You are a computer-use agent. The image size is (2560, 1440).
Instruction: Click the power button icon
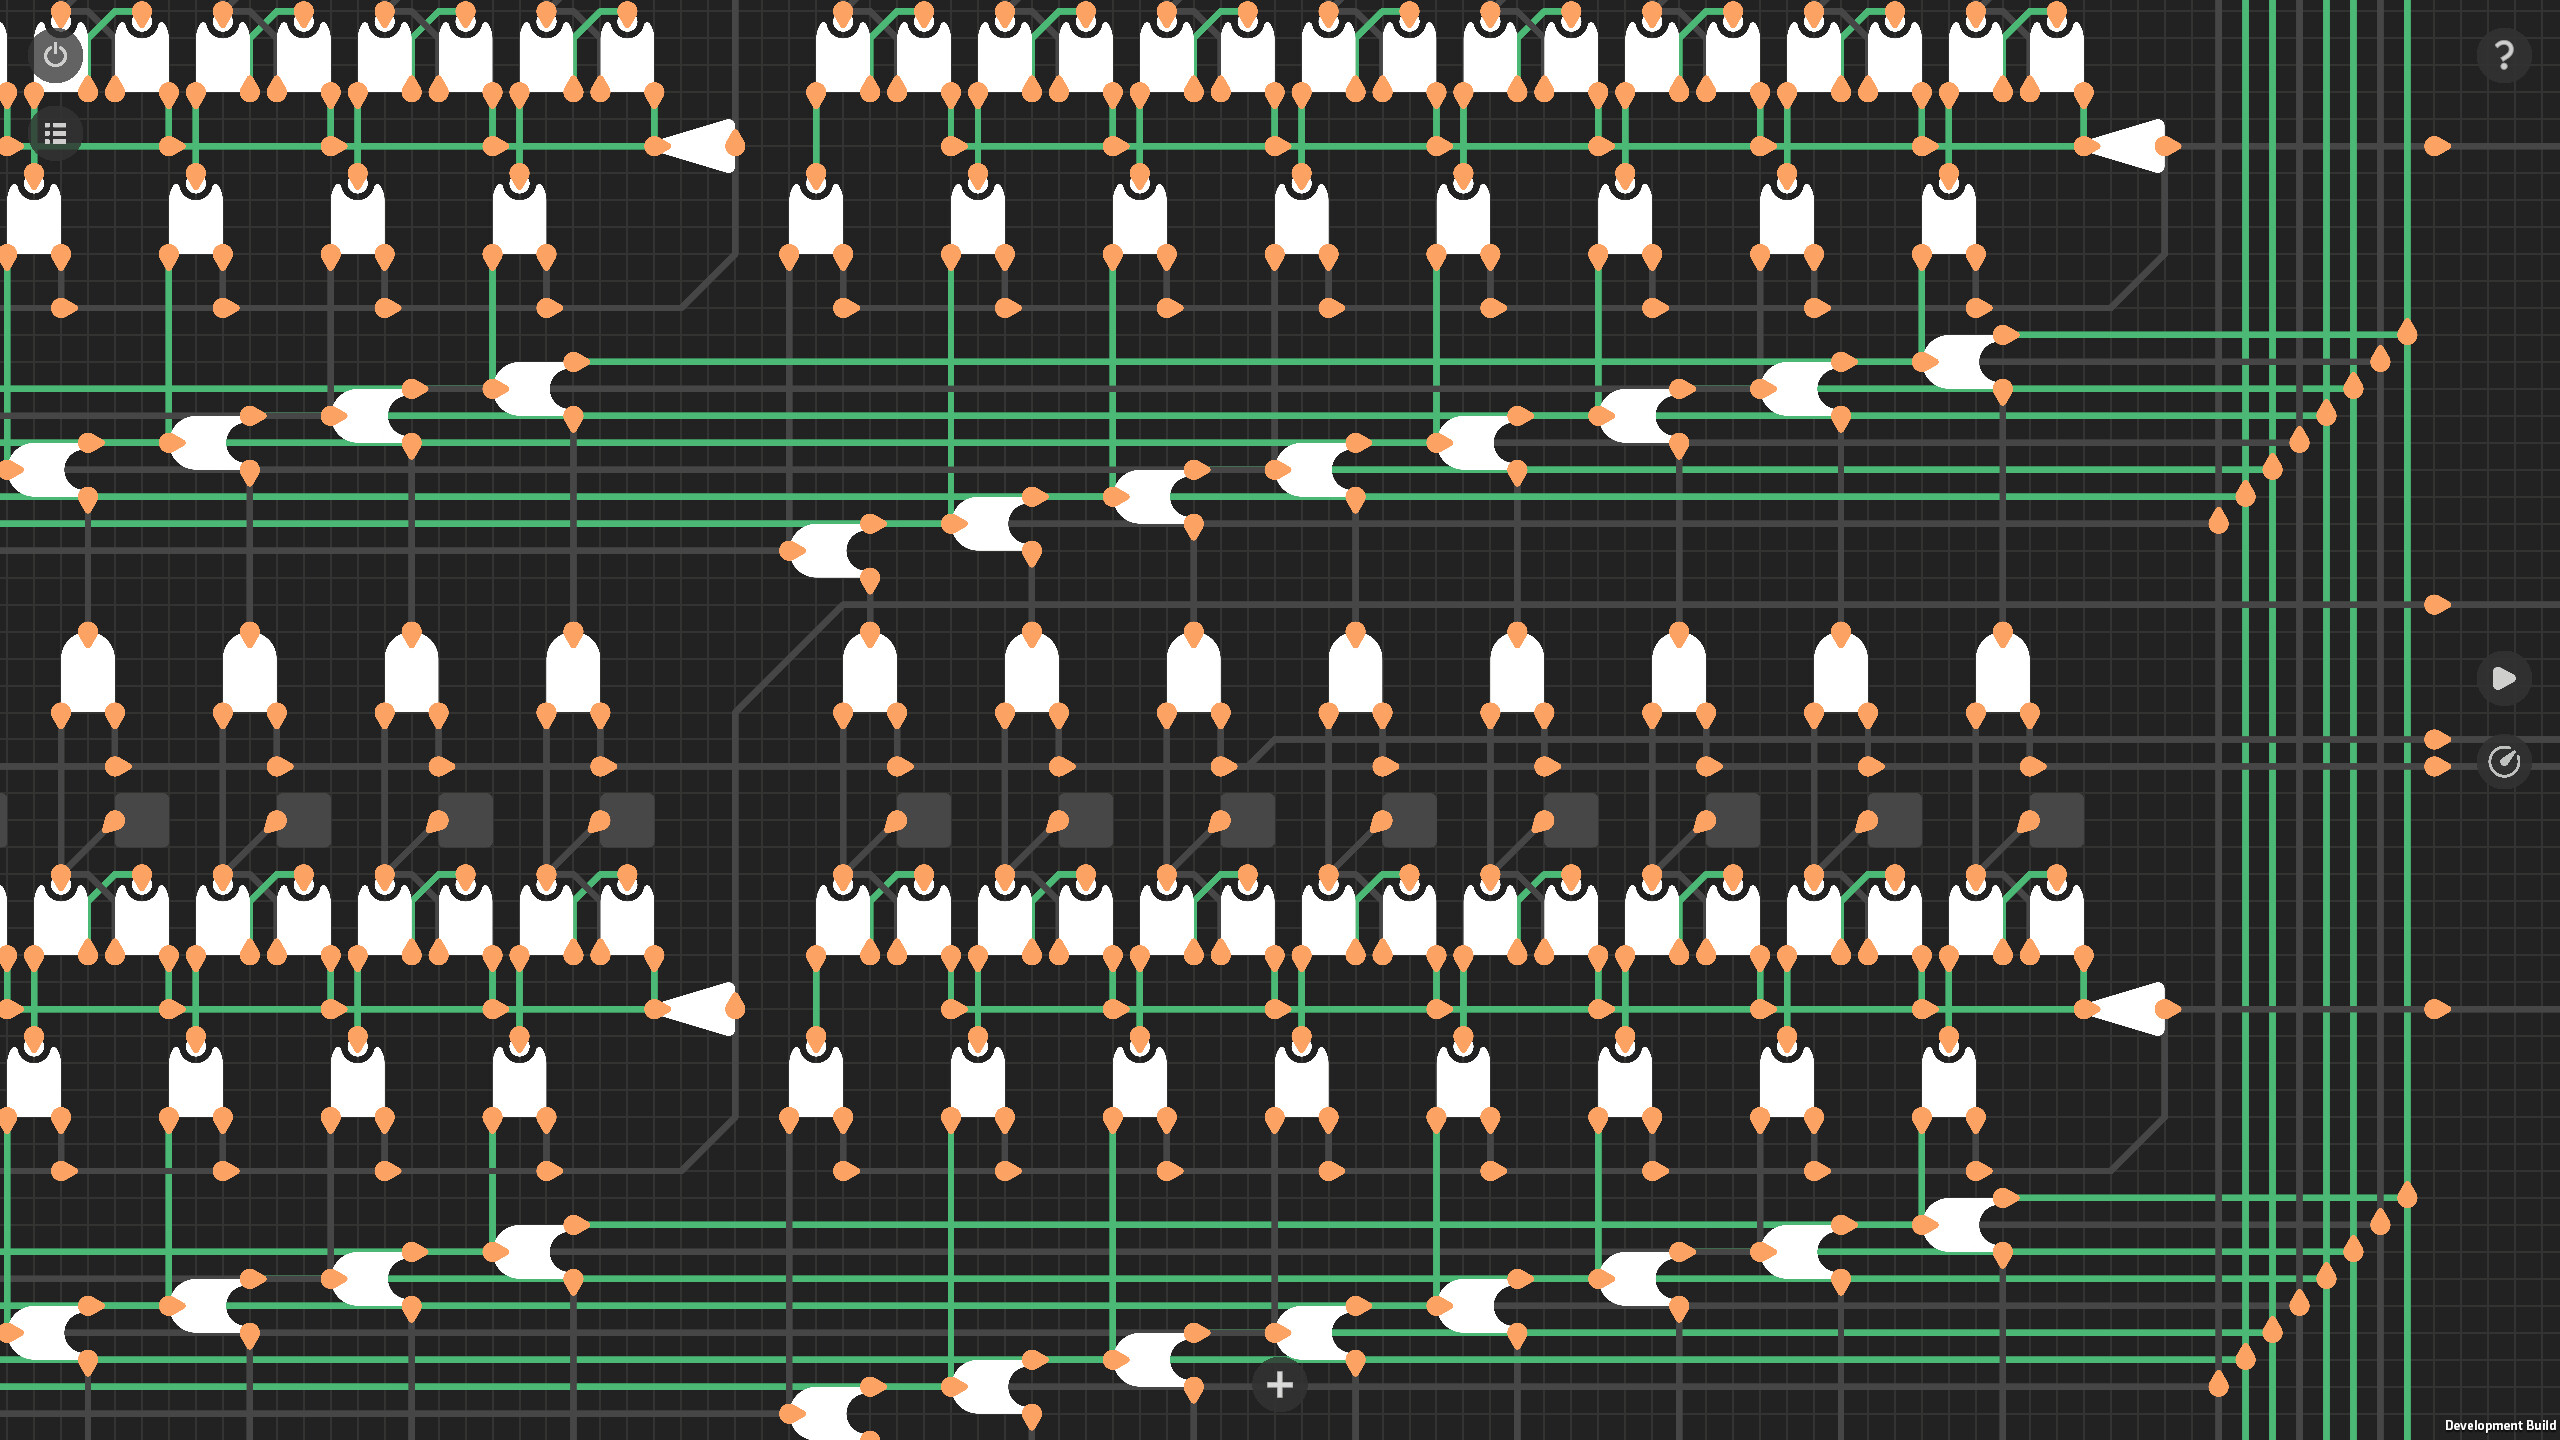(56, 55)
